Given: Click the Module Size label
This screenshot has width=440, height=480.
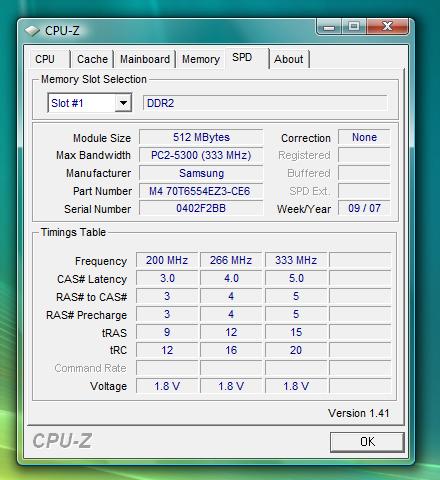Looking at the screenshot, I should click(x=102, y=138).
